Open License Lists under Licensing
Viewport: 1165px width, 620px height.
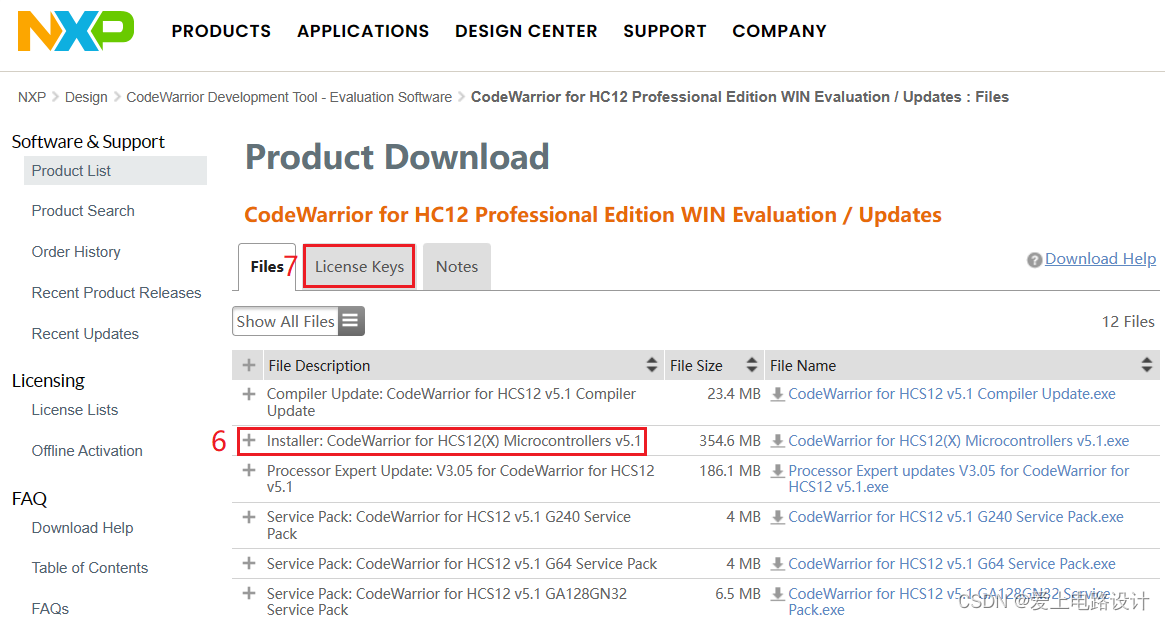pyautogui.click(x=75, y=410)
